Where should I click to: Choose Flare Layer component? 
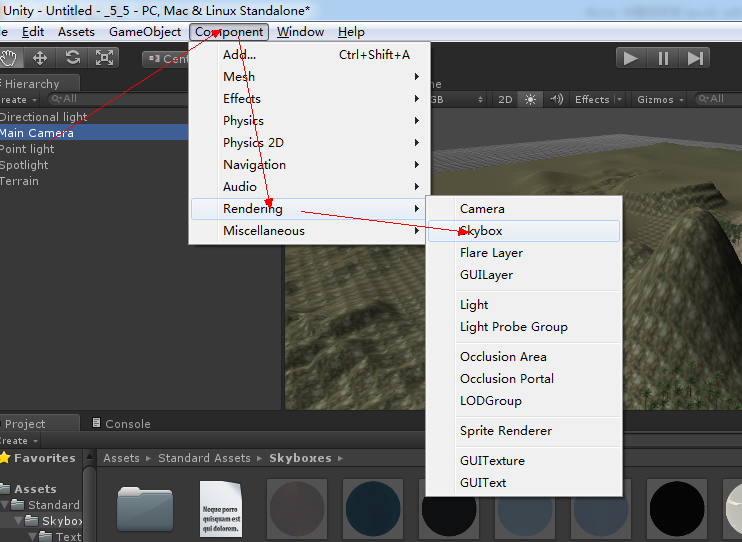[x=524, y=253]
